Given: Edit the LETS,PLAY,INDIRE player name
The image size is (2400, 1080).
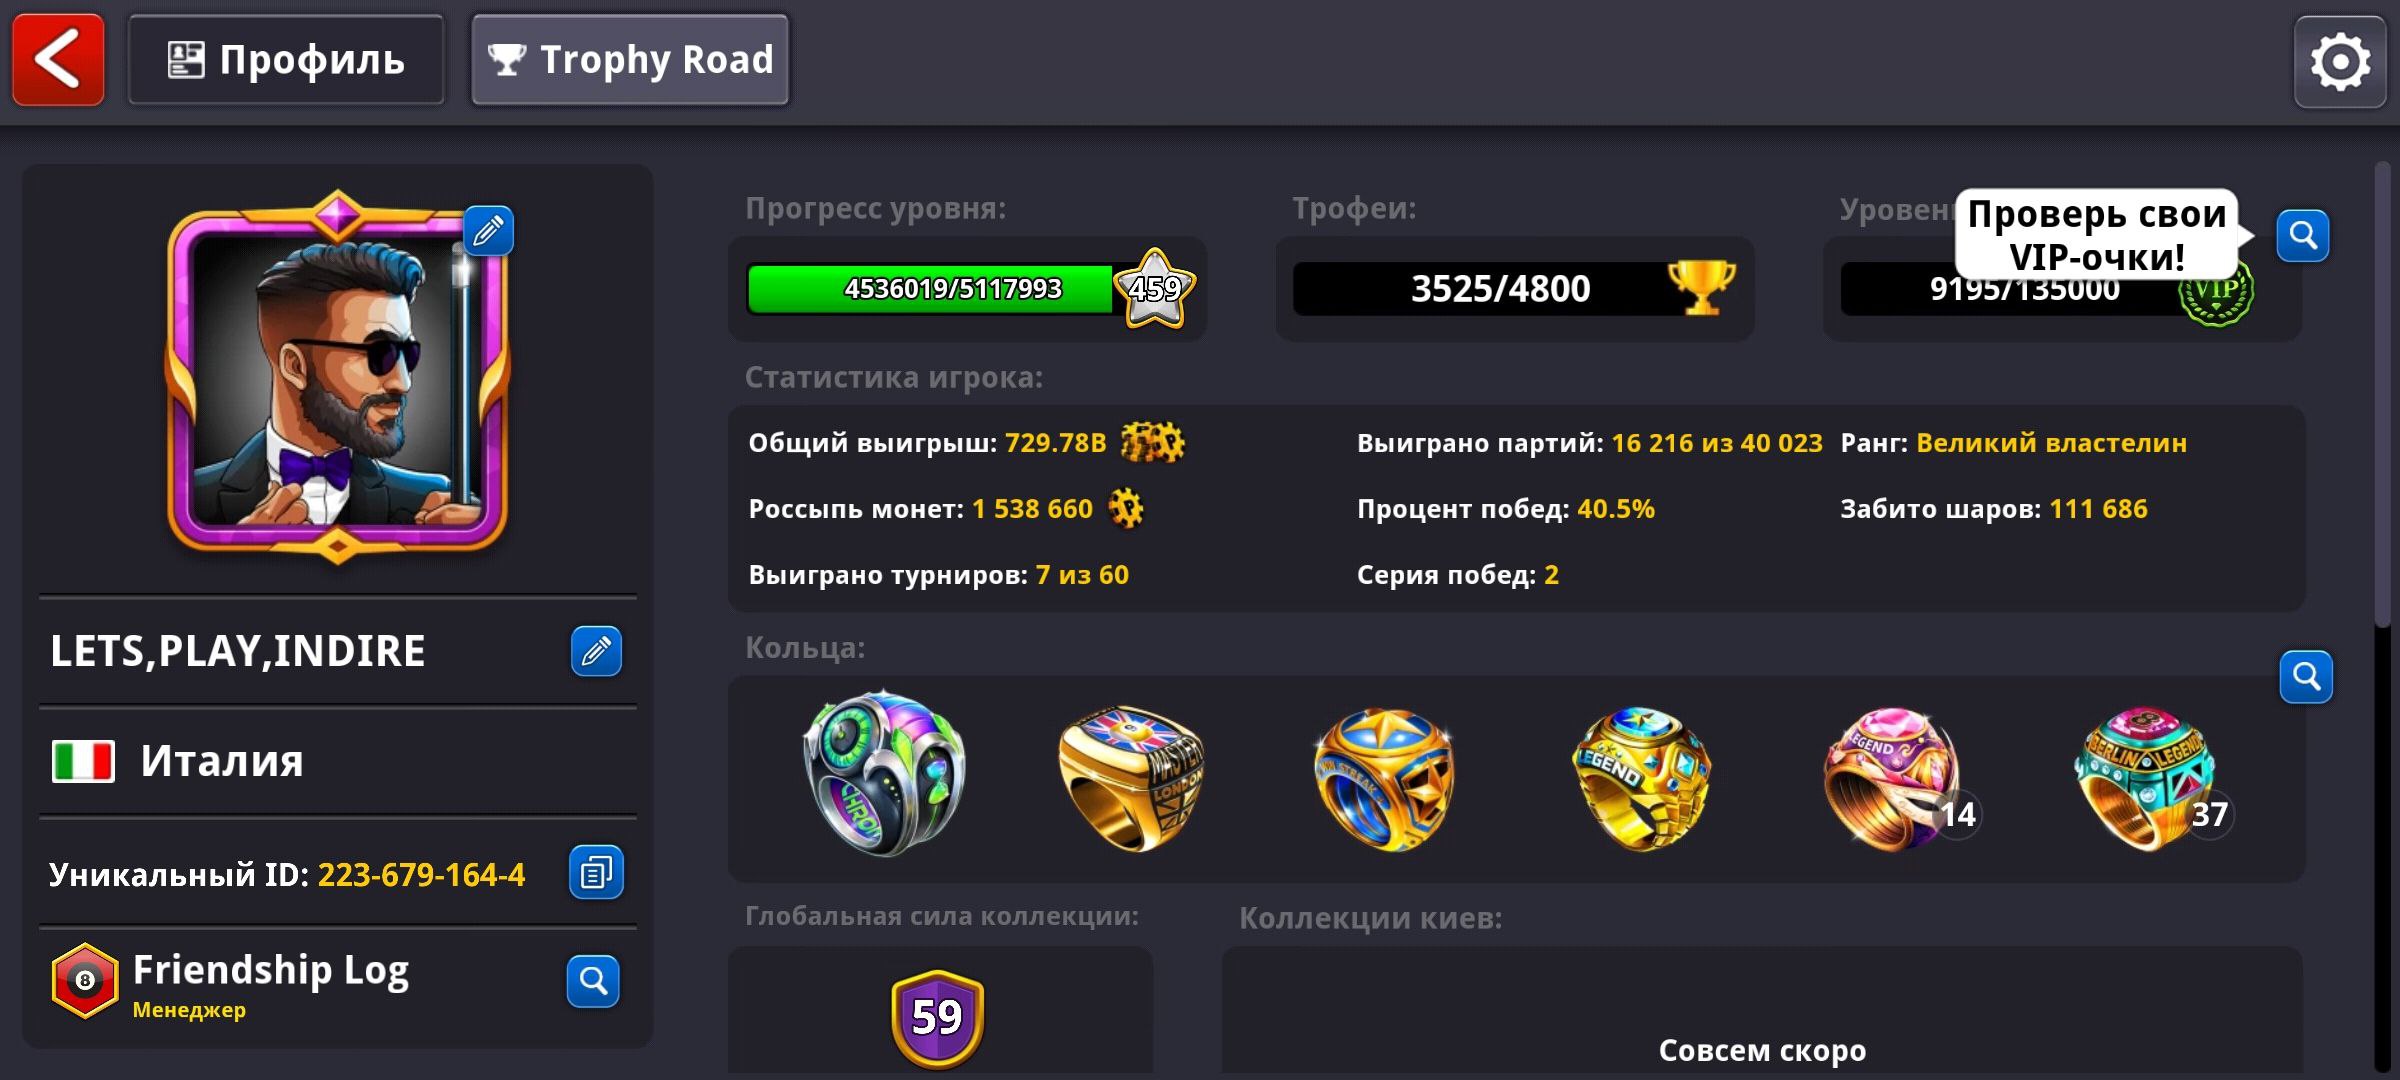Looking at the screenshot, I should tap(596, 651).
